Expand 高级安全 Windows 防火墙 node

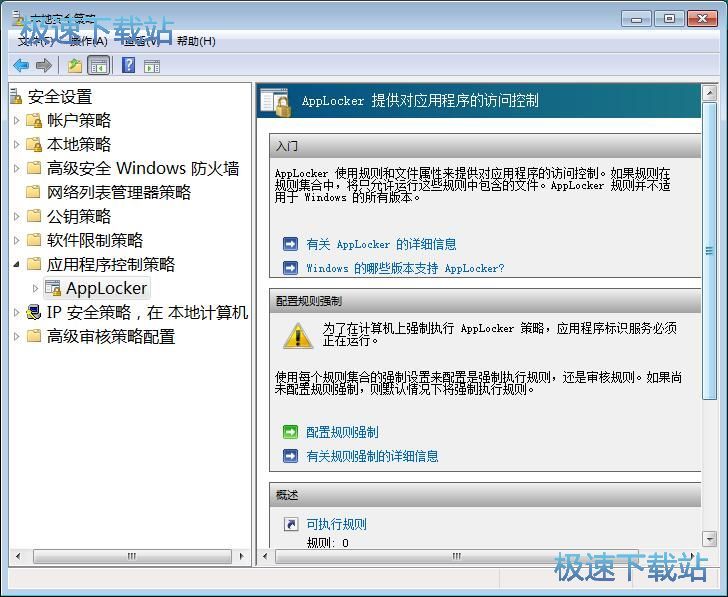pyautogui.click(x=17, y=168)
